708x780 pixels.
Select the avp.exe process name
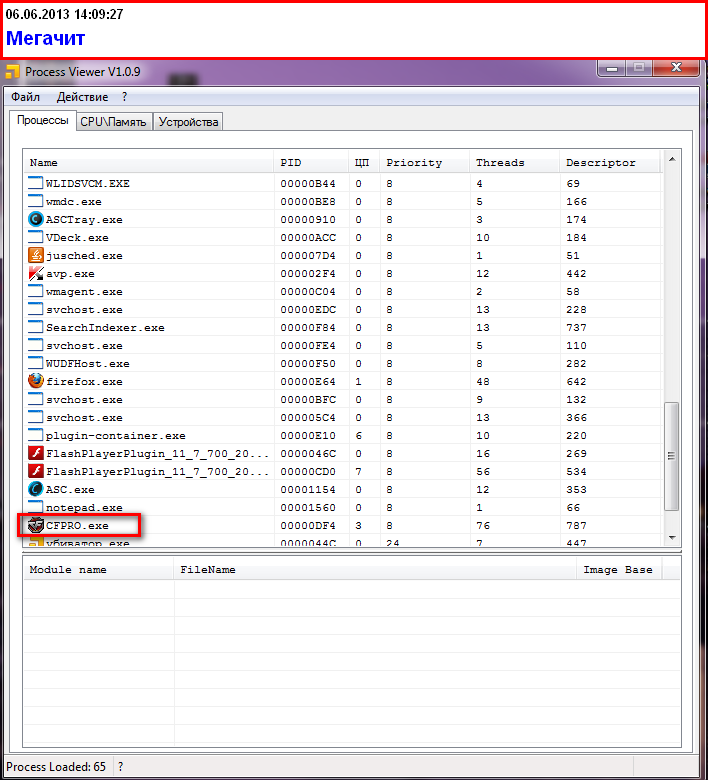coord(70,274)
